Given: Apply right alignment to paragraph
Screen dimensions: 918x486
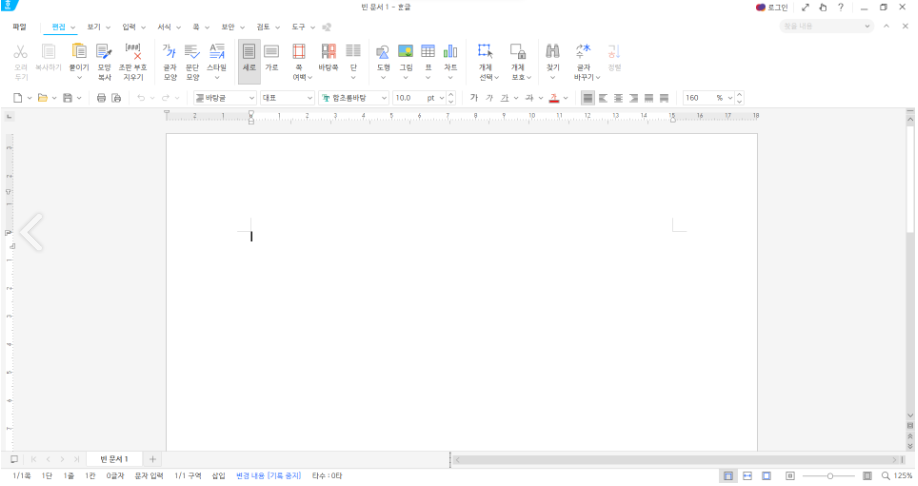Looking at the screenshot, I should [x=633, y=98].
